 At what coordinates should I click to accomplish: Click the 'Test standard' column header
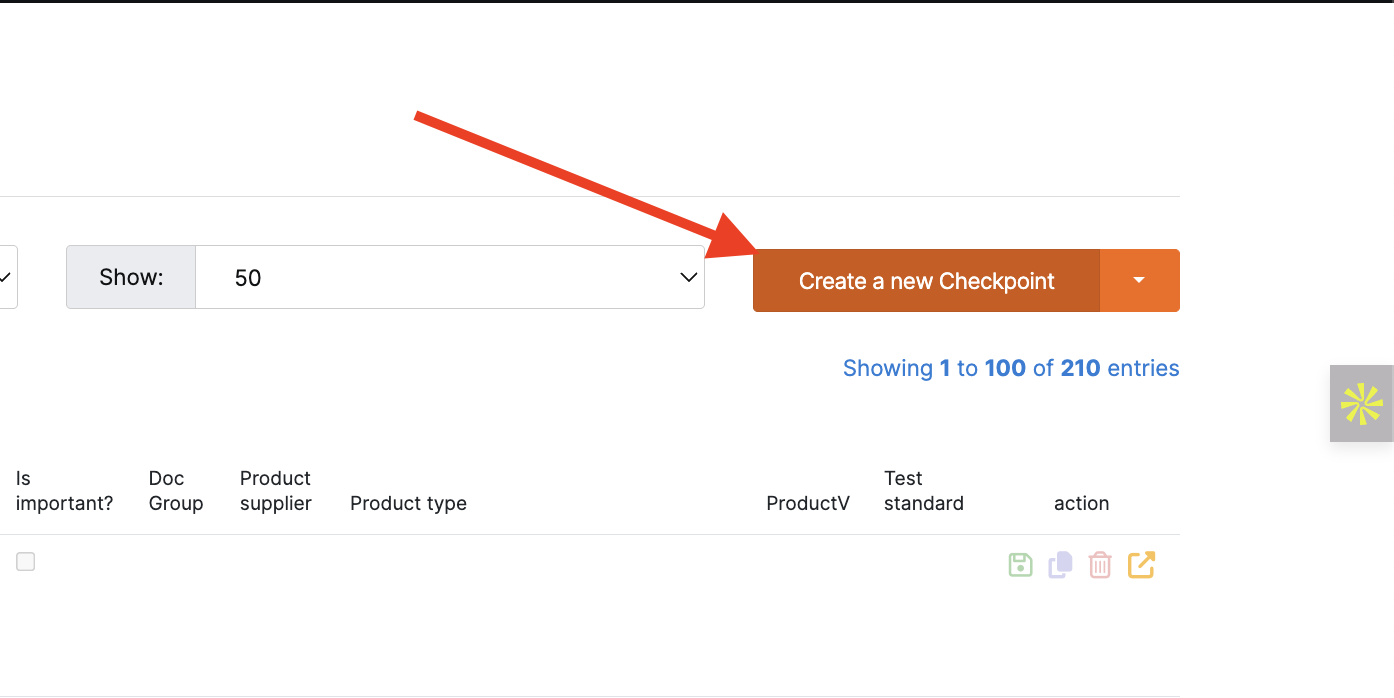pyautogui.click(x=924, y=491)
